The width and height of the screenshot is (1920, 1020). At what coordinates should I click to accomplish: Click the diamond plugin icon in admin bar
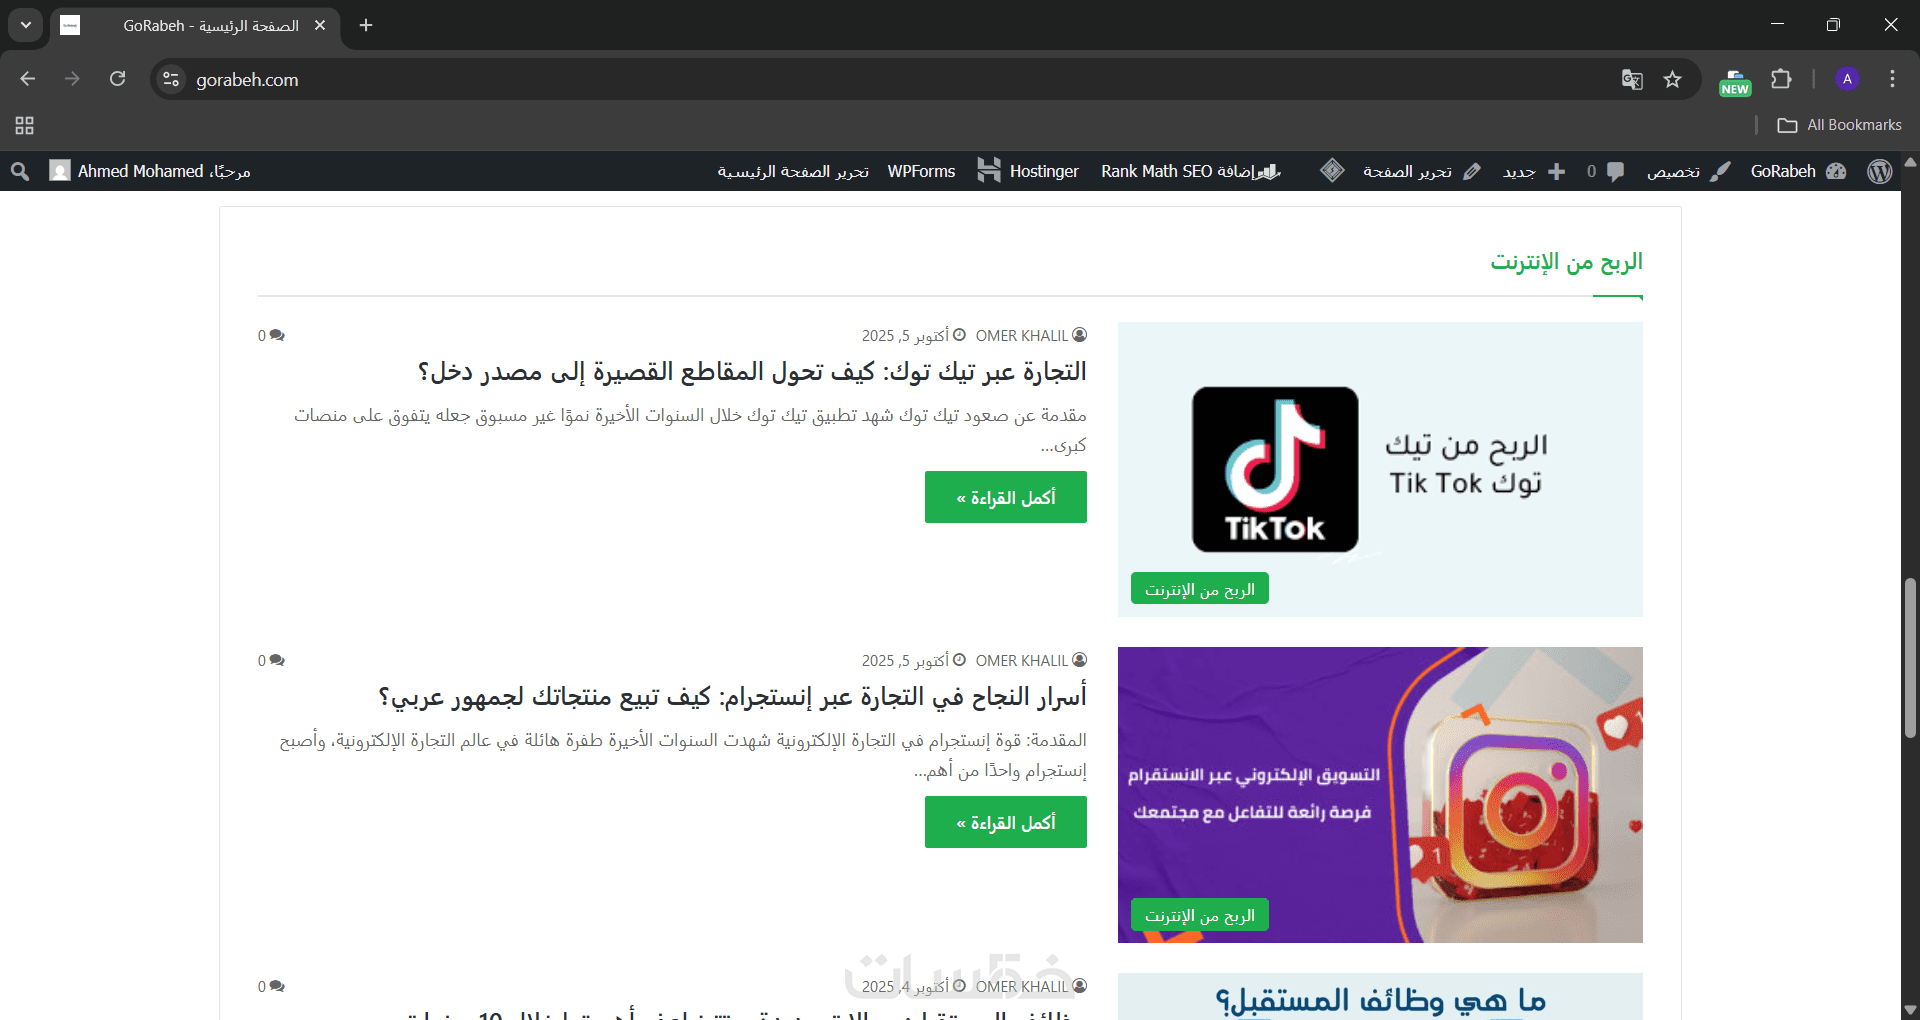pos(1332,171)
